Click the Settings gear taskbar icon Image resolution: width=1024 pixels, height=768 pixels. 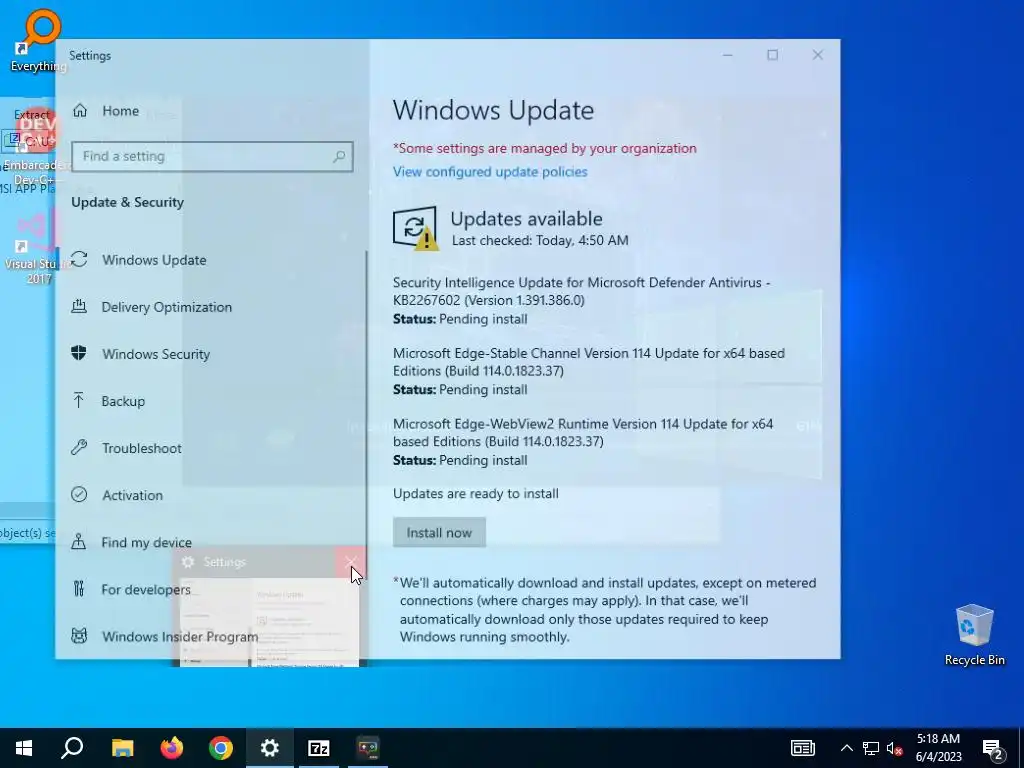click(270, 748)
